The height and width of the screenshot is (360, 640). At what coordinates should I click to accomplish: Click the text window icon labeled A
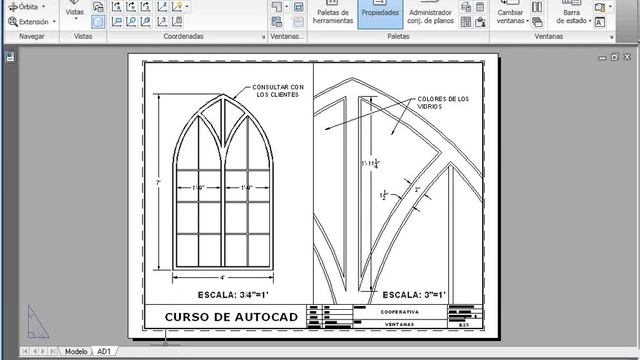coord(600,22)
